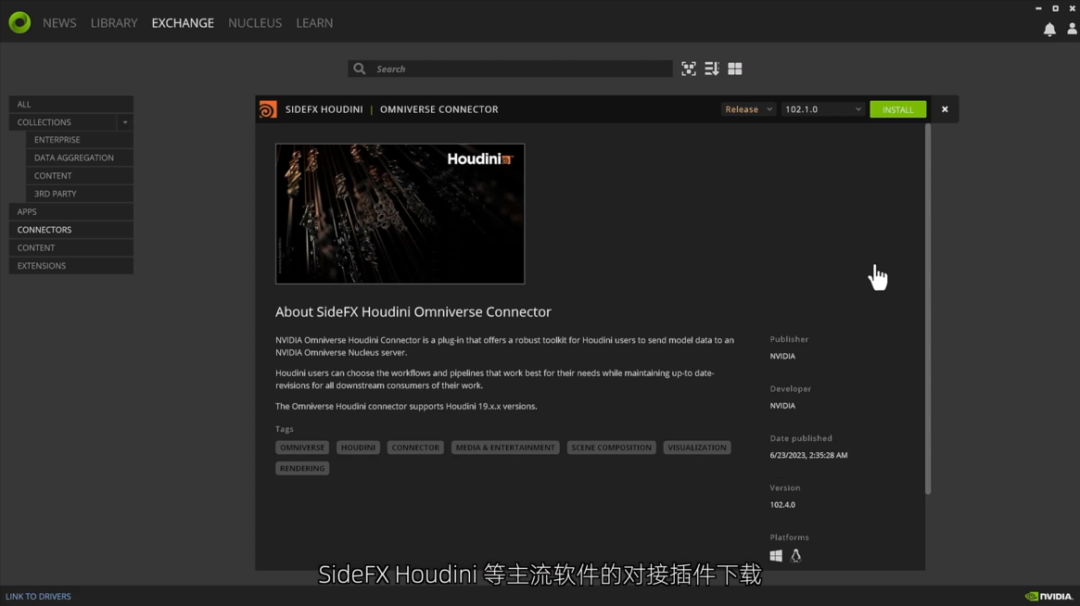Open the 102.1.0 version dropdown
Screen dimensions: 1080x606
click(822, 109)
